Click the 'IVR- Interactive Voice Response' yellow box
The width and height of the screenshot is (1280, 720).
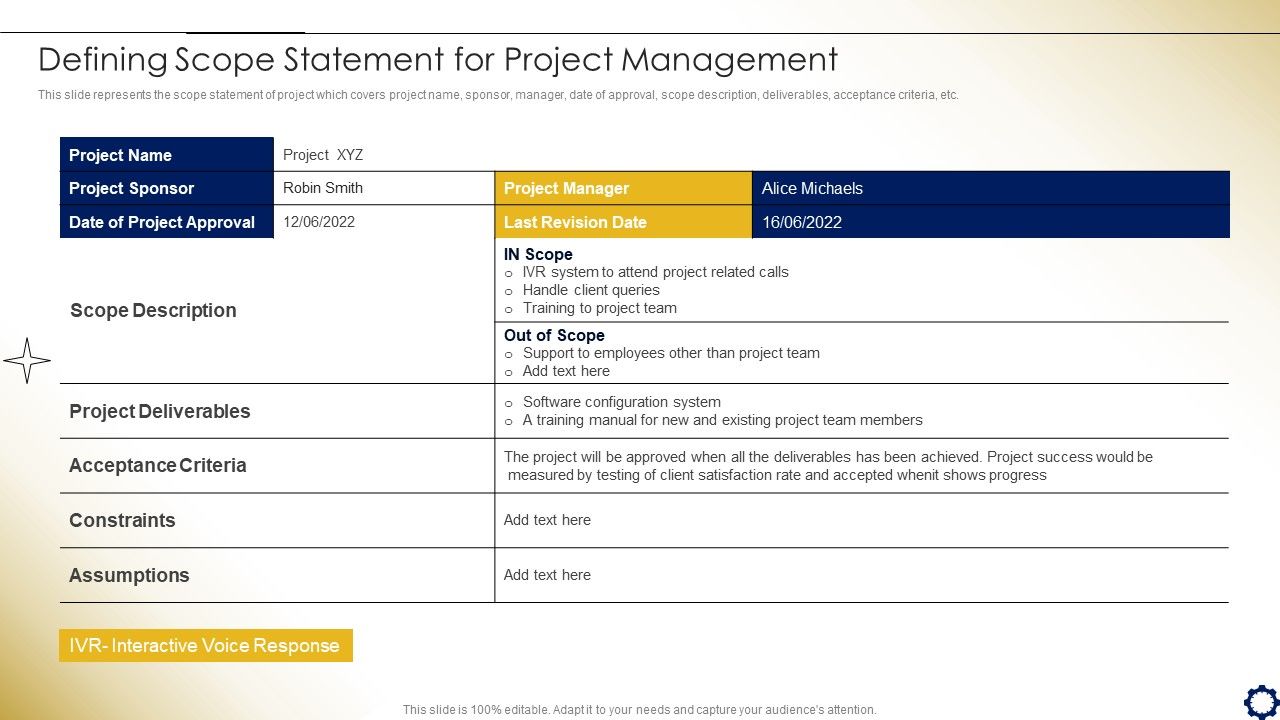pyautogui.click(x=206, y=645)
